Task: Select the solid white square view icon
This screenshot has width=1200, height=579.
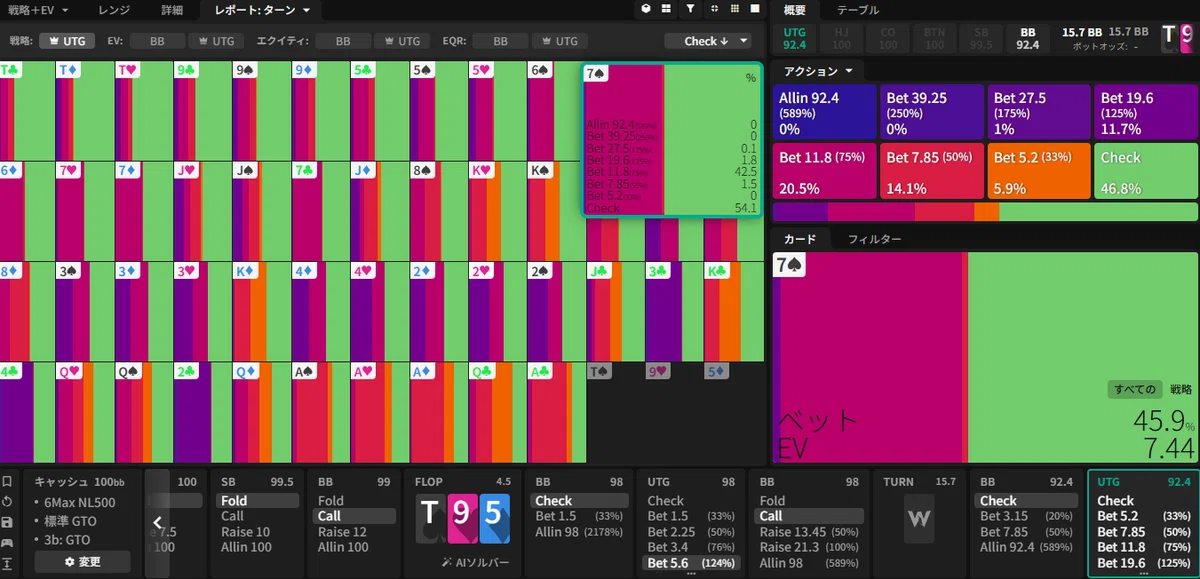Action: pyautogui.click(x=757, y=9)
